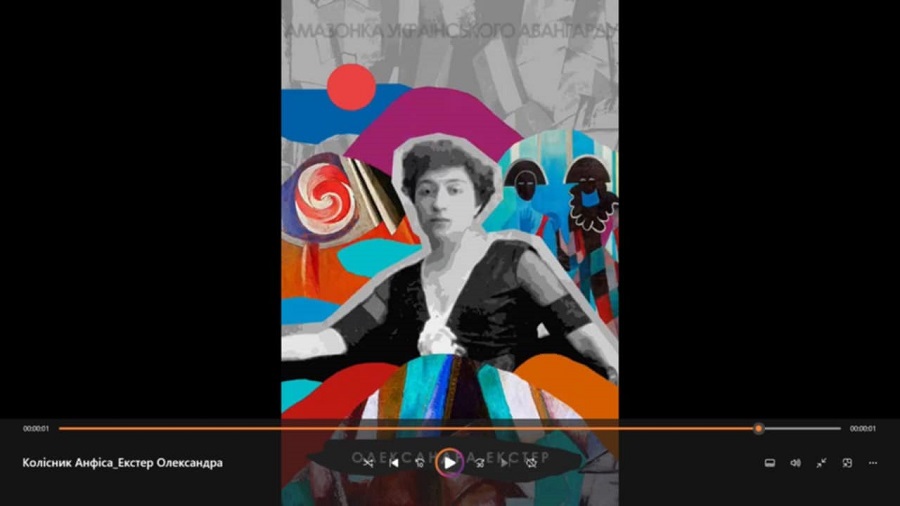Viewport: 900px width, 506px height.
Task: Play the video
Action: pos(449,462)
